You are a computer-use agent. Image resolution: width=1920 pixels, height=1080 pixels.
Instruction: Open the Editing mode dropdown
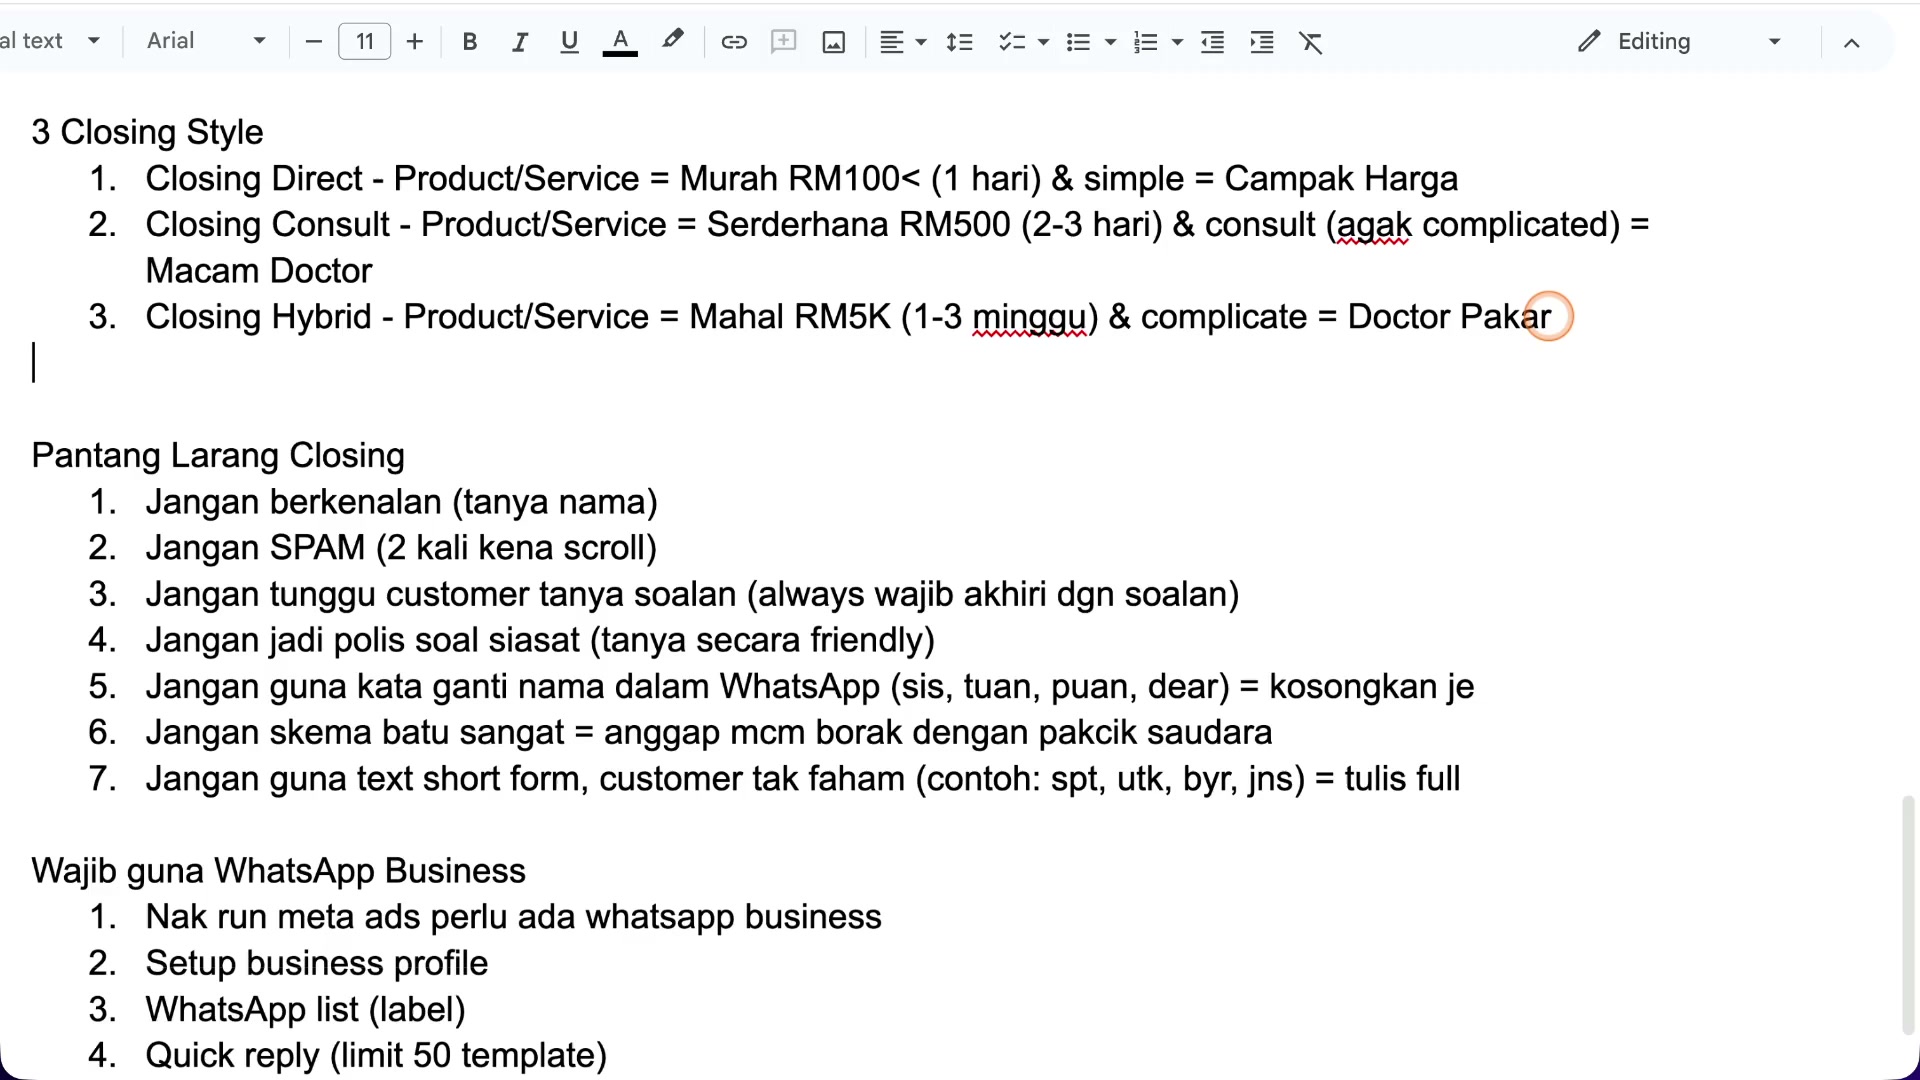point(1680,41)
